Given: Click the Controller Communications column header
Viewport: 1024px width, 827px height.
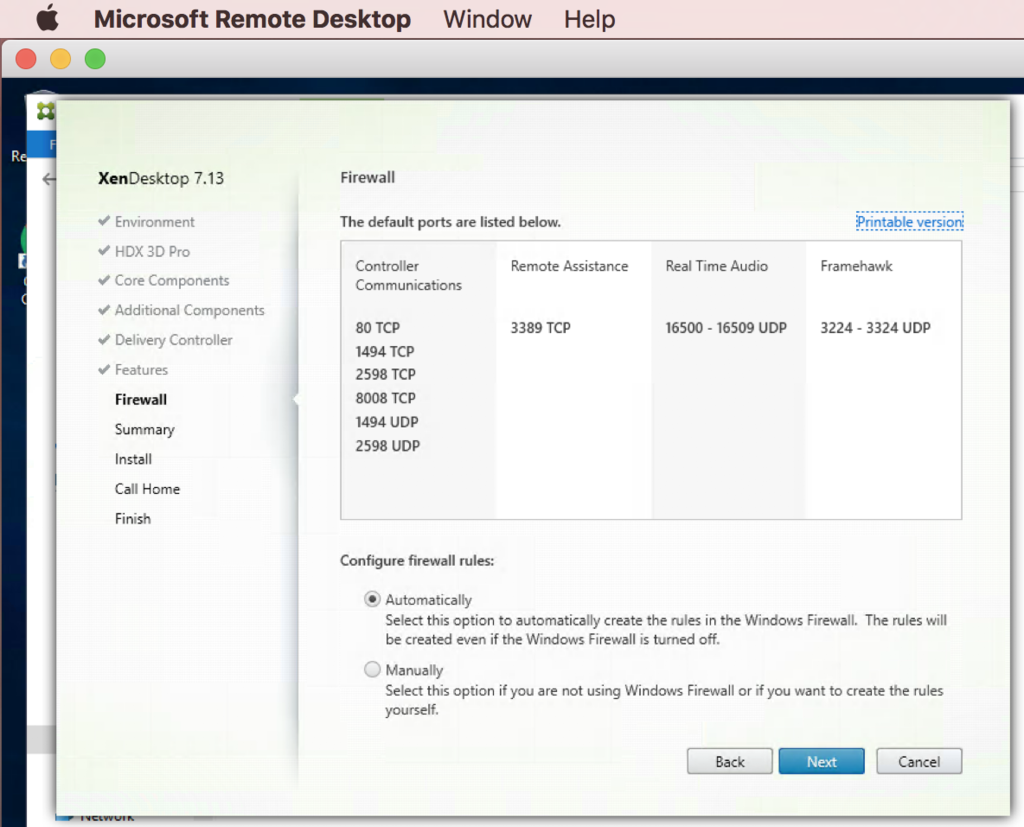Looking at the screenshot, I should click(408, 276).
